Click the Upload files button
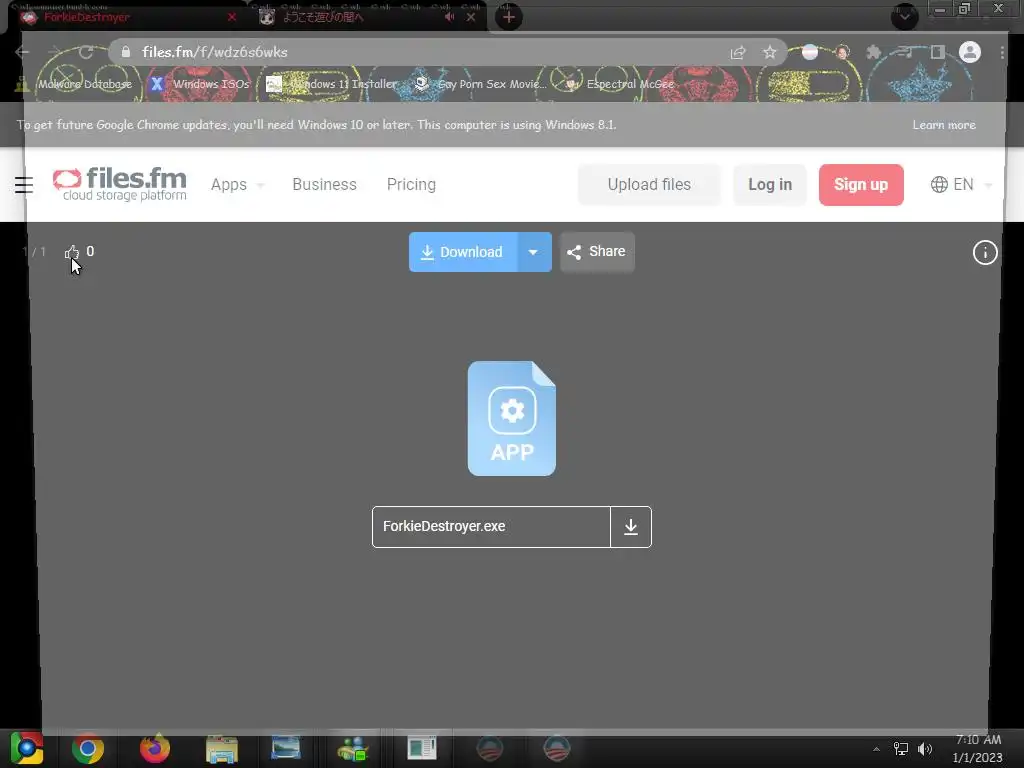1024x768 pixels. click(649, 185)
